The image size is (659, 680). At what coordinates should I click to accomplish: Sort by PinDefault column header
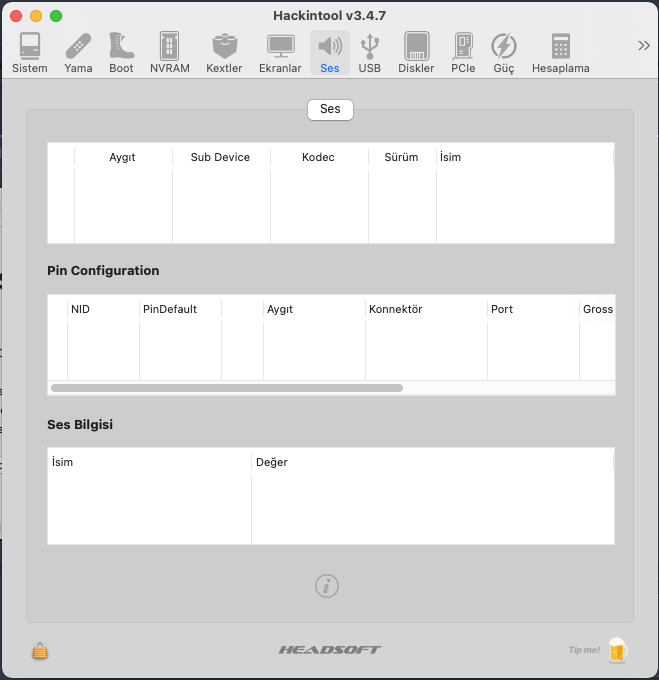(180, 309)
